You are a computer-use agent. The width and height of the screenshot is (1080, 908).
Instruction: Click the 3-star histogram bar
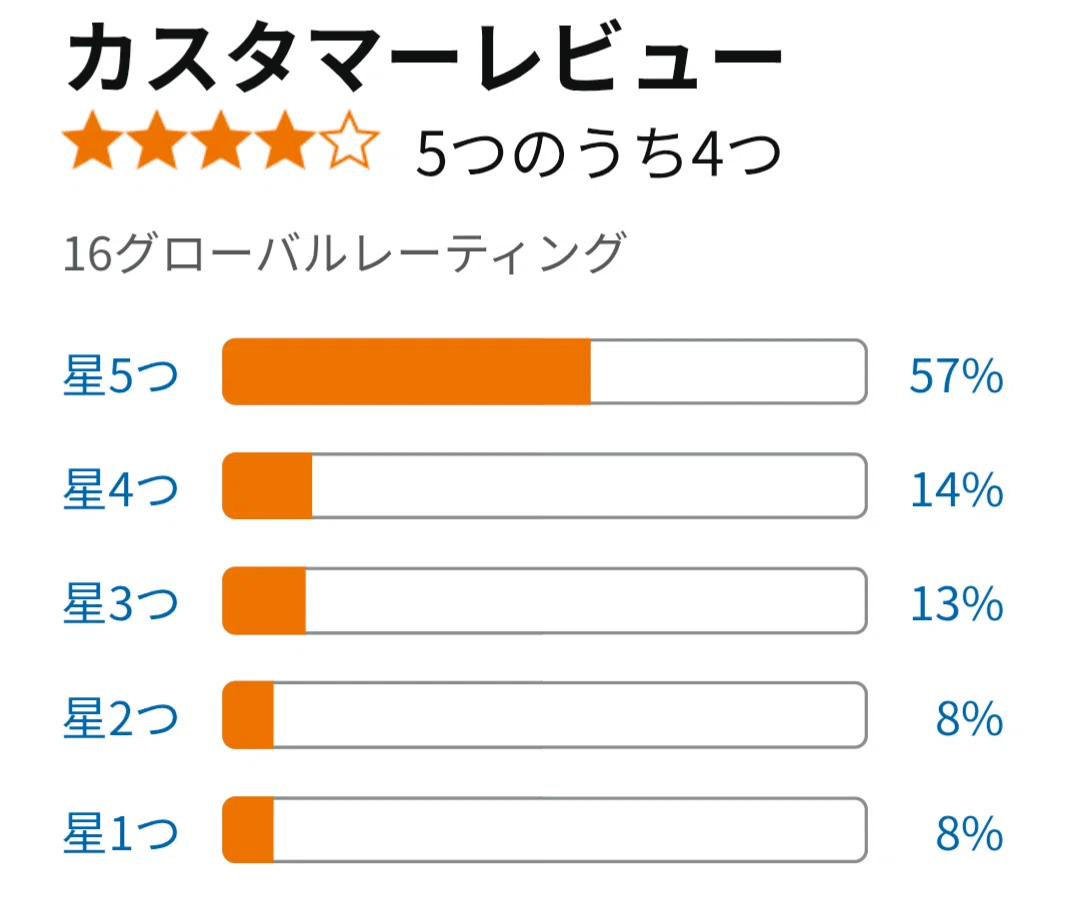544,601
